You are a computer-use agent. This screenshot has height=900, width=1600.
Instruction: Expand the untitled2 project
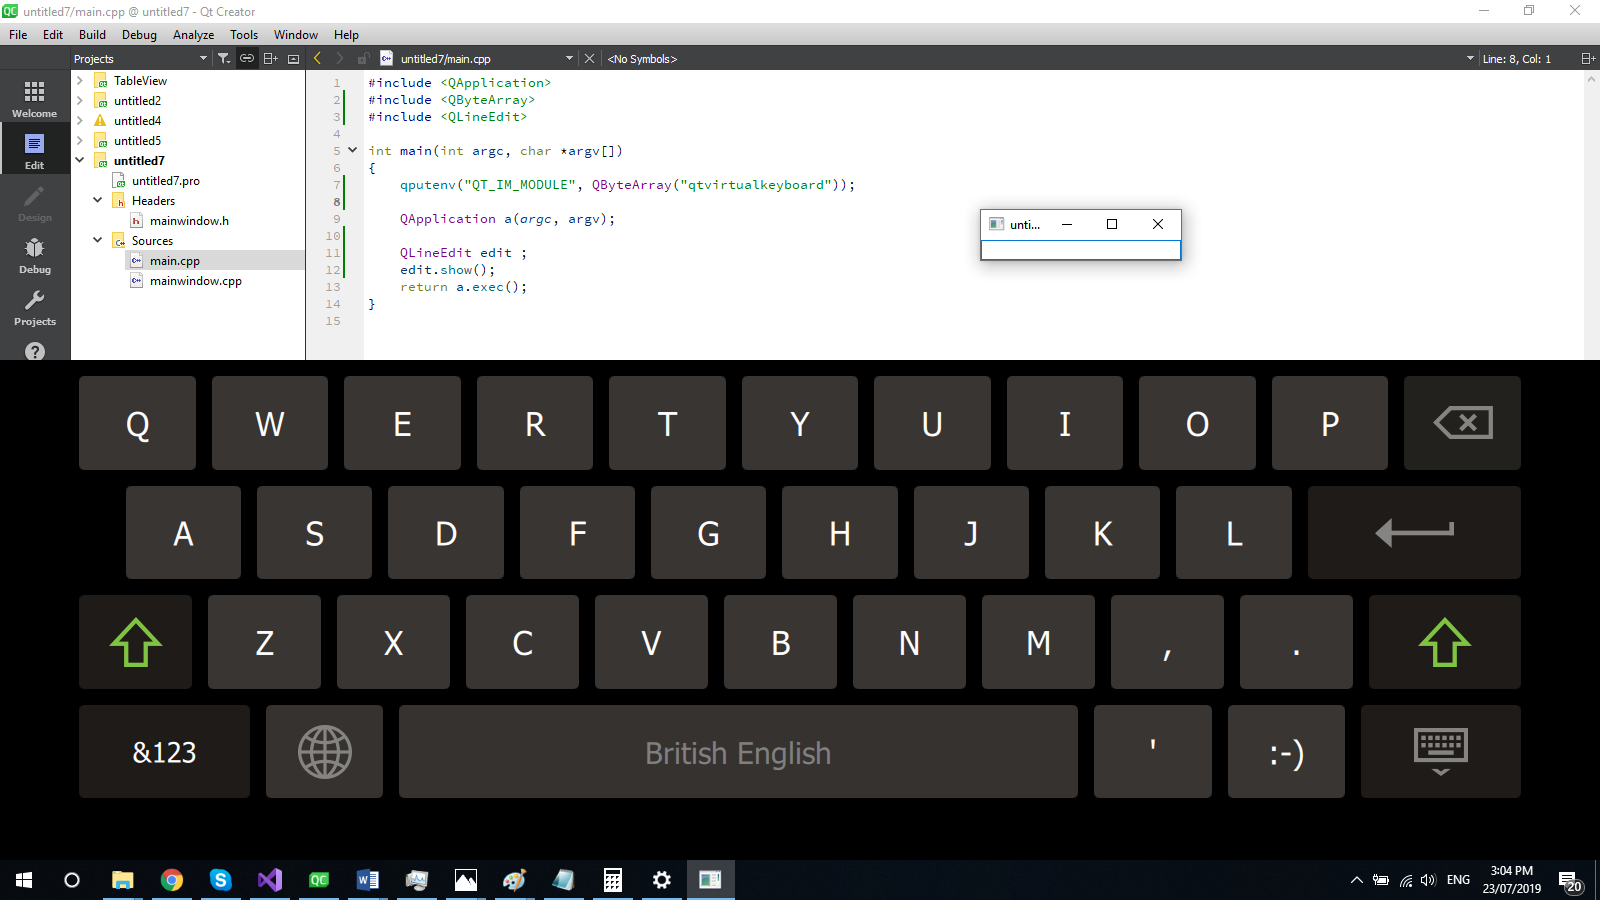pos(80,101)
